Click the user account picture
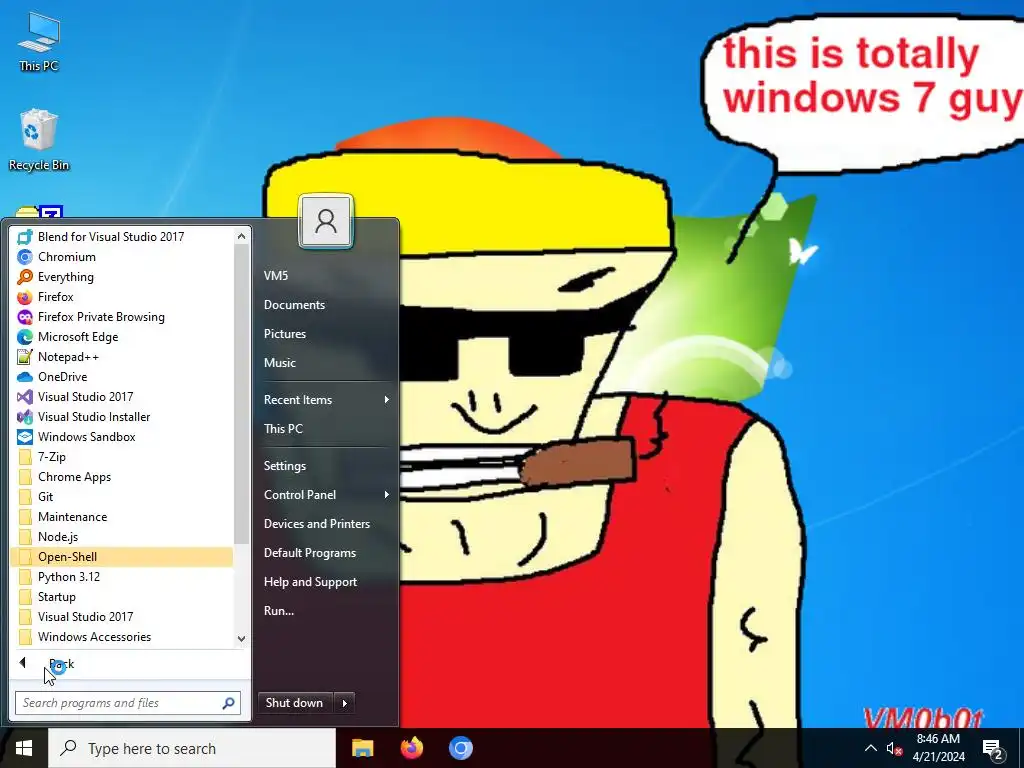 click(x=326, y=221)
